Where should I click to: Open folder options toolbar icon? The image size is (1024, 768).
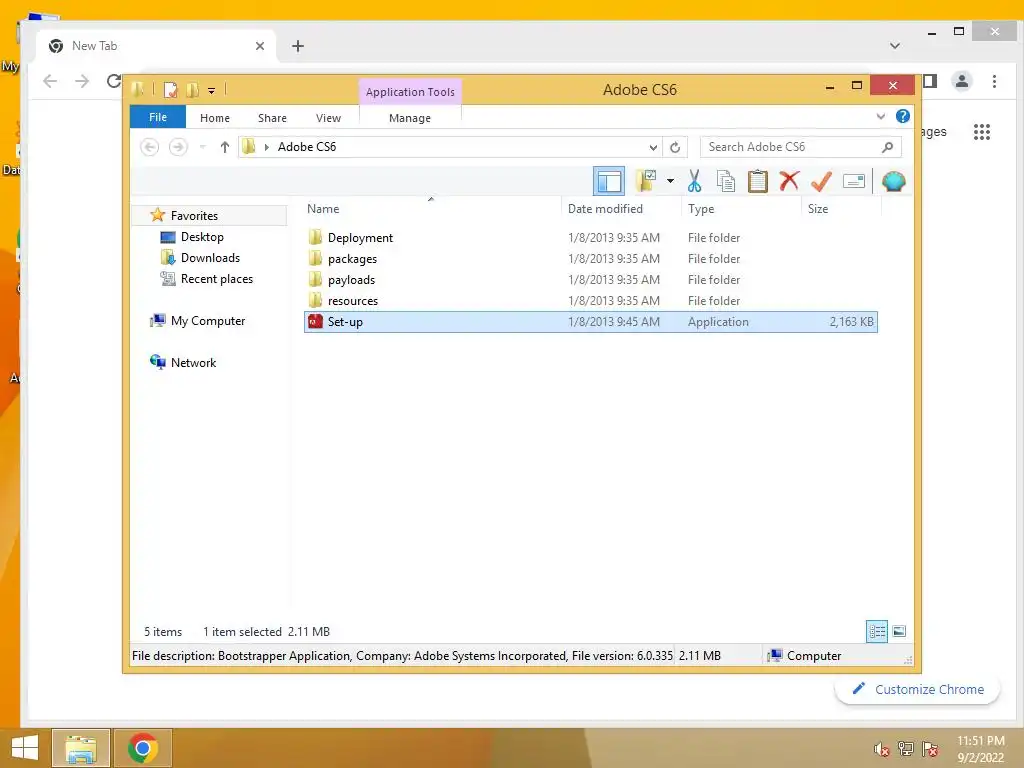click(646, 181)
